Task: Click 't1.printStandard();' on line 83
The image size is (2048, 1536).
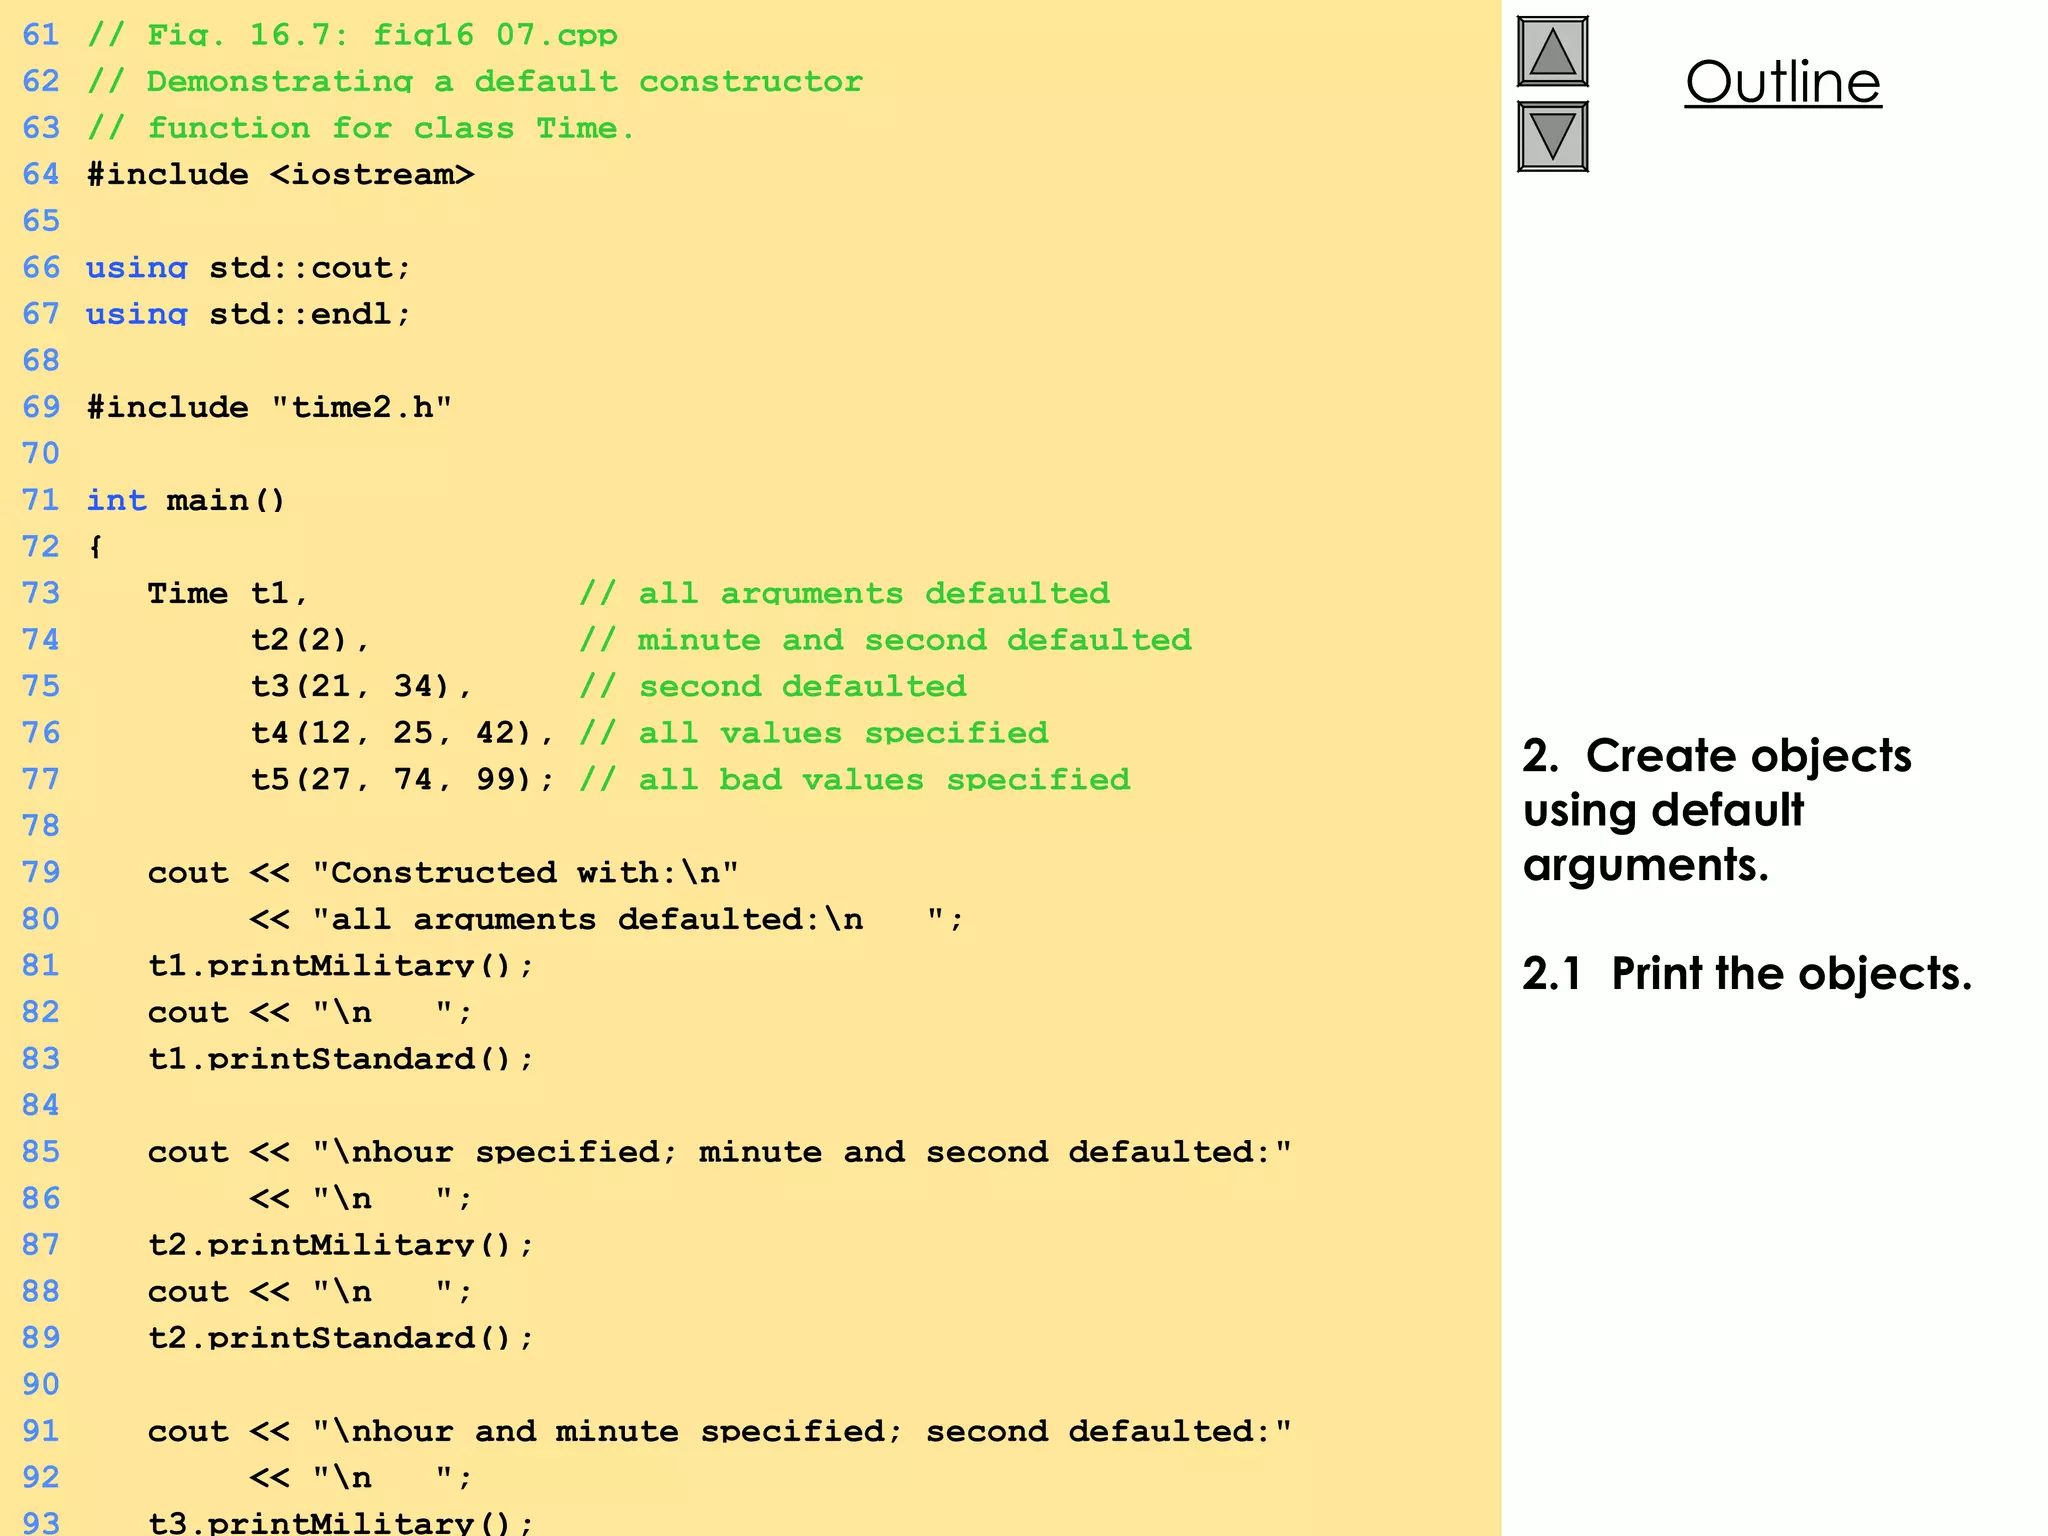Action: coord(341,1058)
